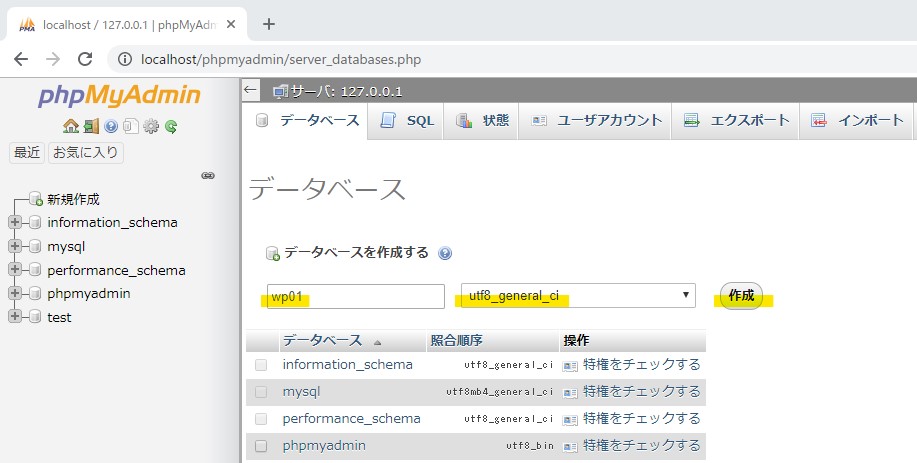Click the 新規作成 database icon in tree
917x463 pixels.
[x=36, y=199]
